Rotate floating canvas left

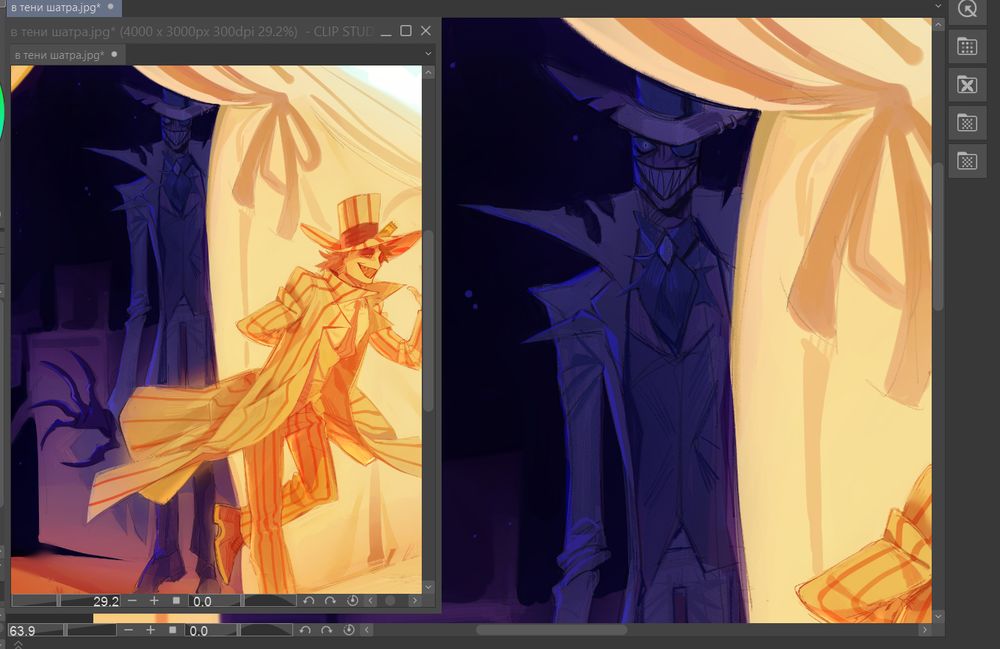tap(309, 601)
